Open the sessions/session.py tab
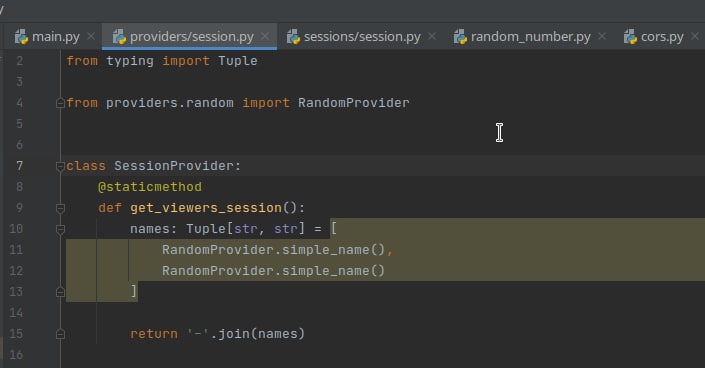The width and height of the screenshot is (705, 368). (x=362, y=36)
